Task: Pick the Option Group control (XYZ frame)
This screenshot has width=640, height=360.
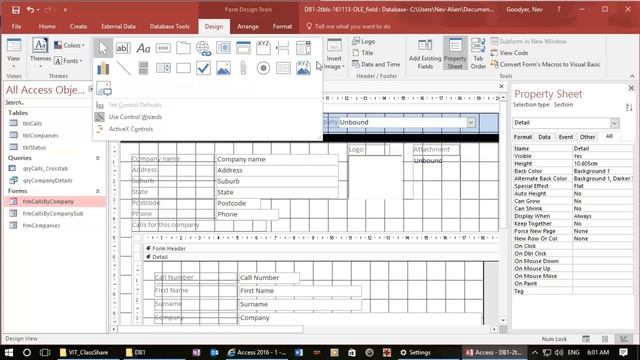Action: (263, 48)
